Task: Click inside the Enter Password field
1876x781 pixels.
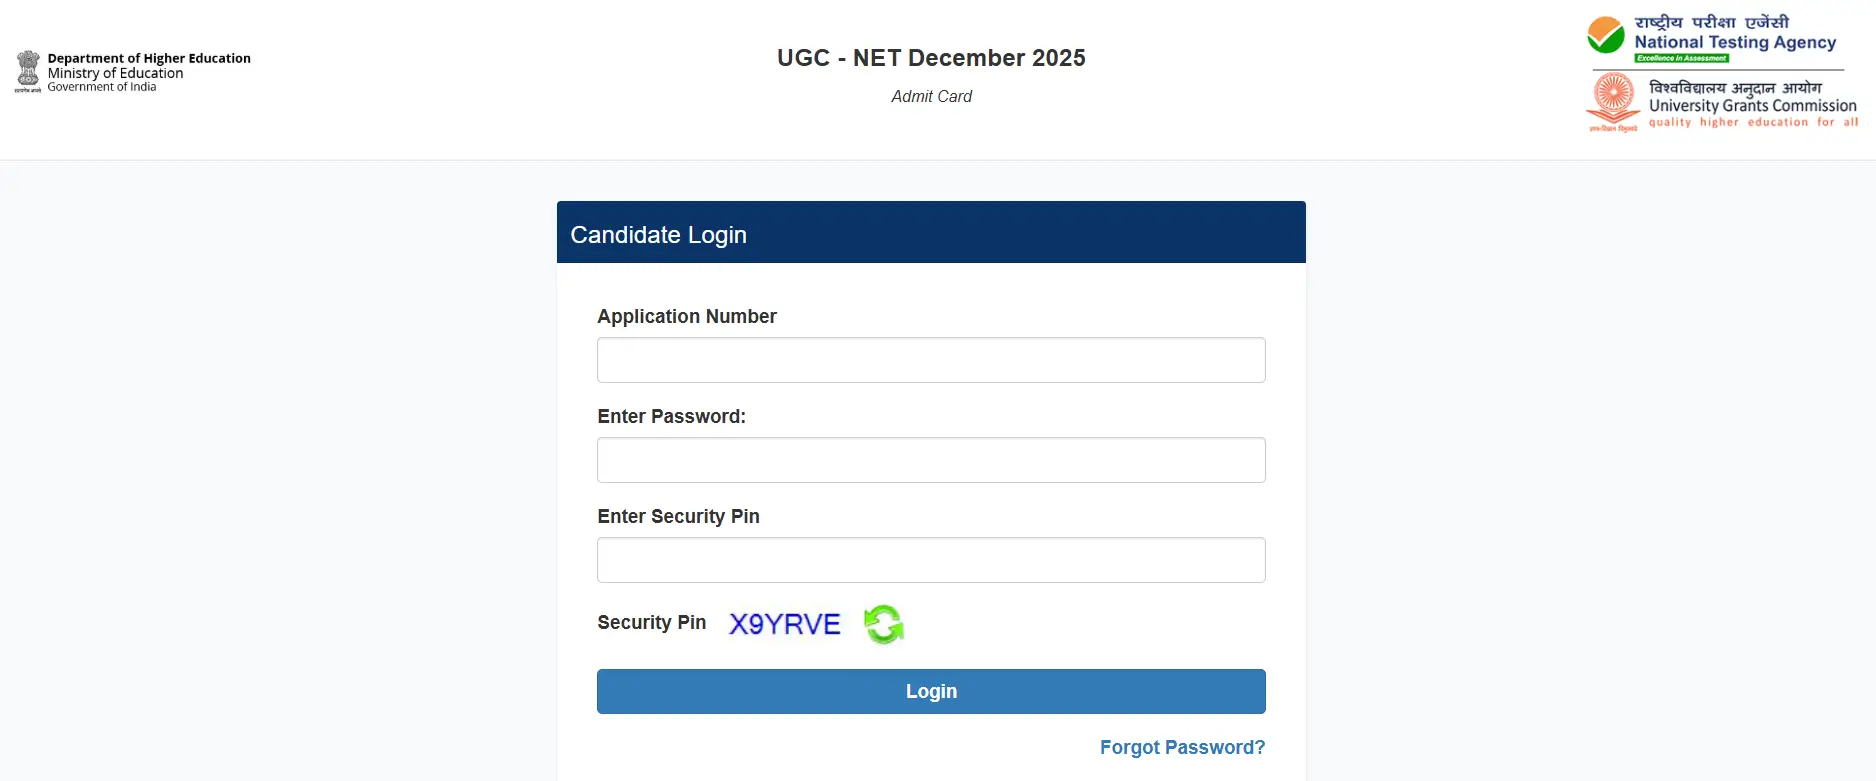Action: (x=930, y=460)
